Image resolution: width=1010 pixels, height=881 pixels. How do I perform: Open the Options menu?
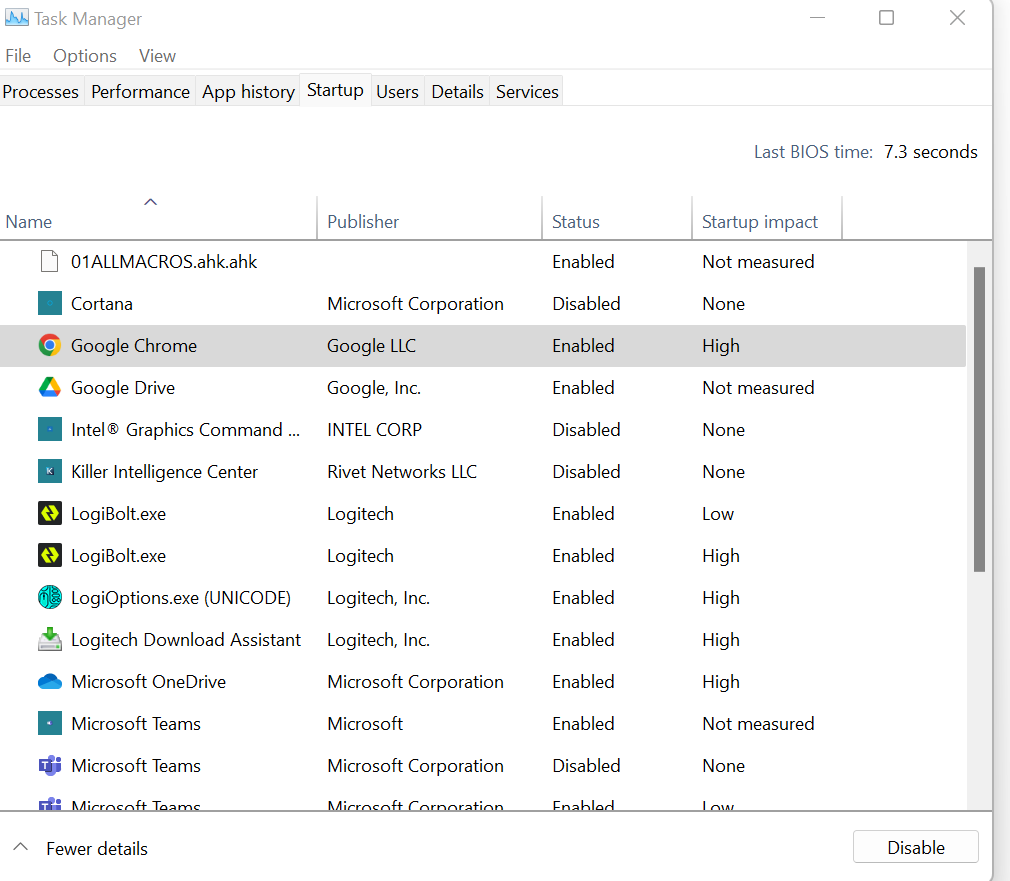[85, 56]
